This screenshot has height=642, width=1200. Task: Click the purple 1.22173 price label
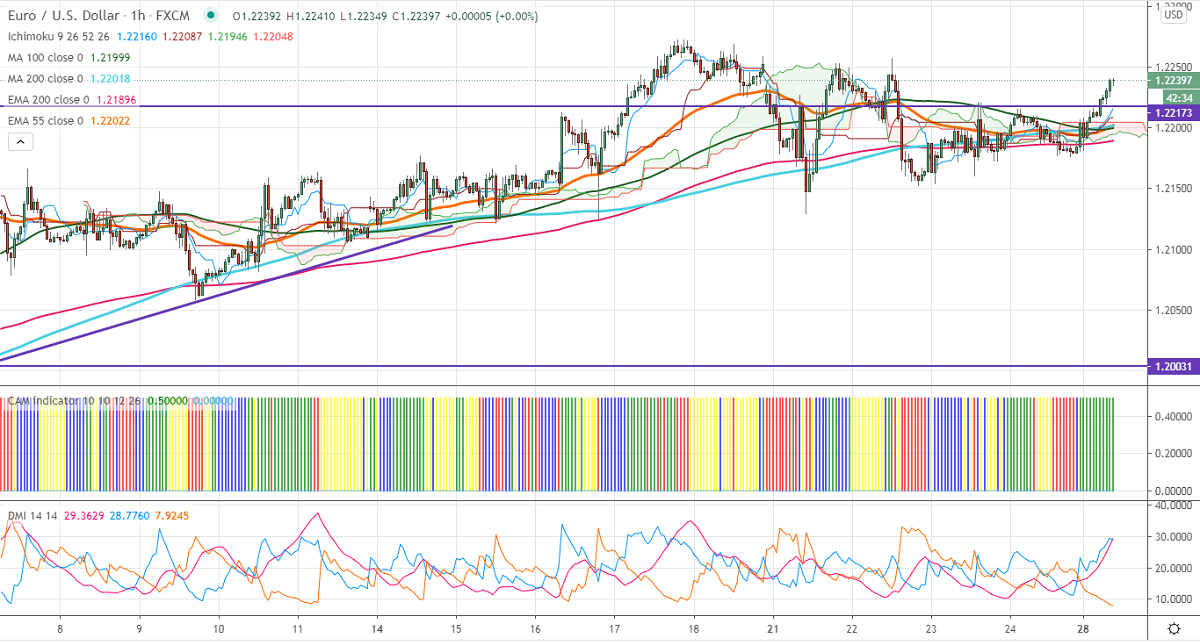tap(1172, 114)
